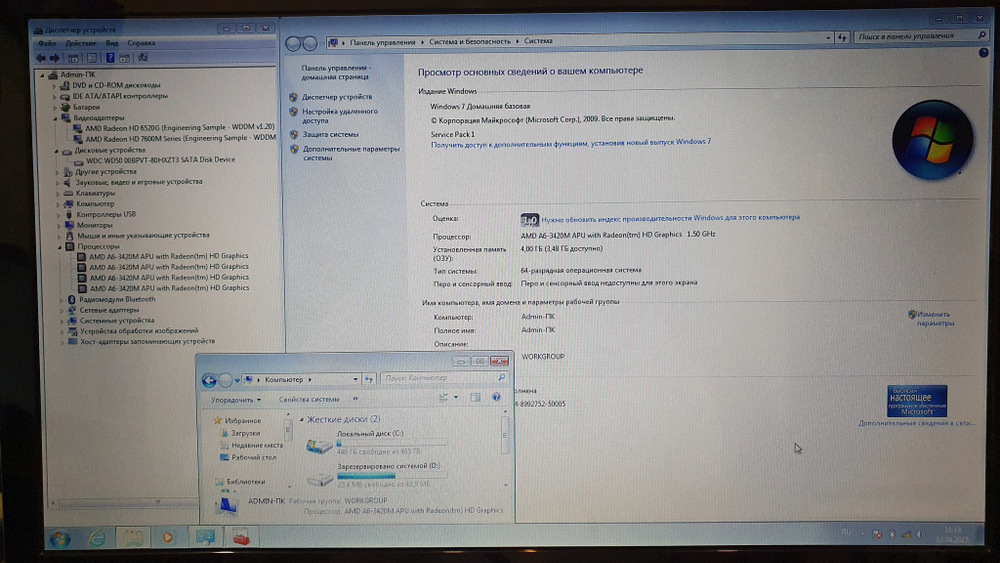The image size is (1000, 563).
Task: Scan for hardware changes toolbar icon
Action: [x=143, y=58]
